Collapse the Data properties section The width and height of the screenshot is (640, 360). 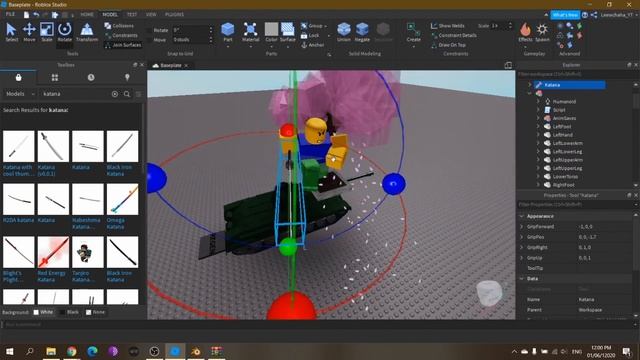point(522,279)
